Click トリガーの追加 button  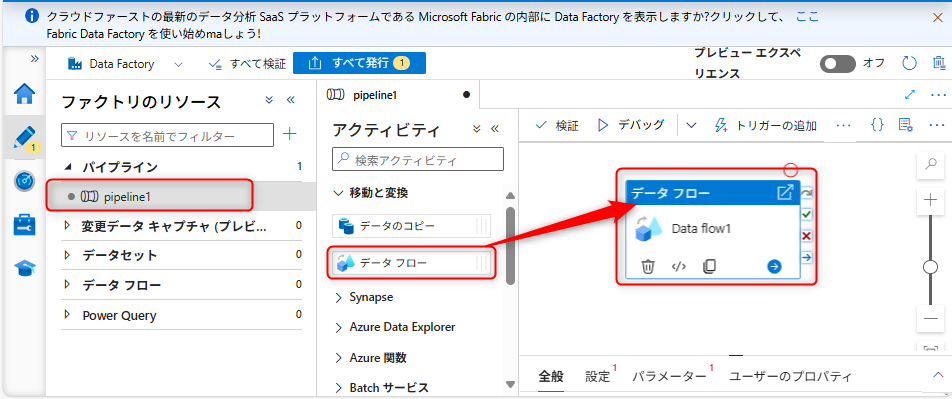click(766, 126)
